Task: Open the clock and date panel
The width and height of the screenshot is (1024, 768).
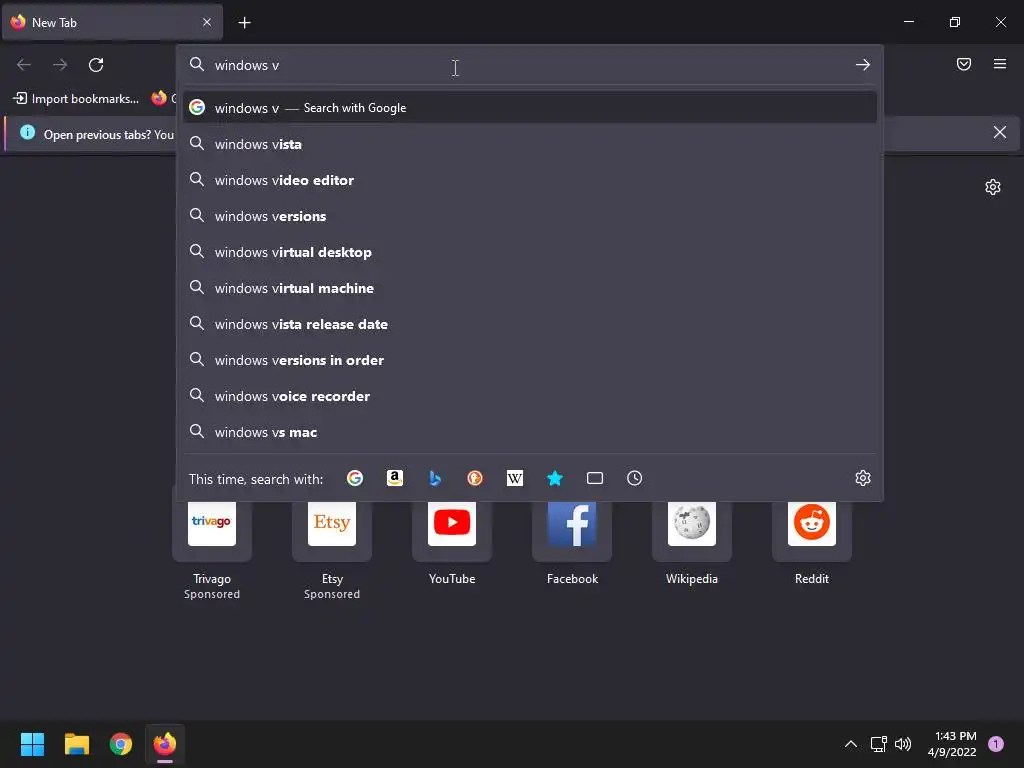Action: click(952, 744)
